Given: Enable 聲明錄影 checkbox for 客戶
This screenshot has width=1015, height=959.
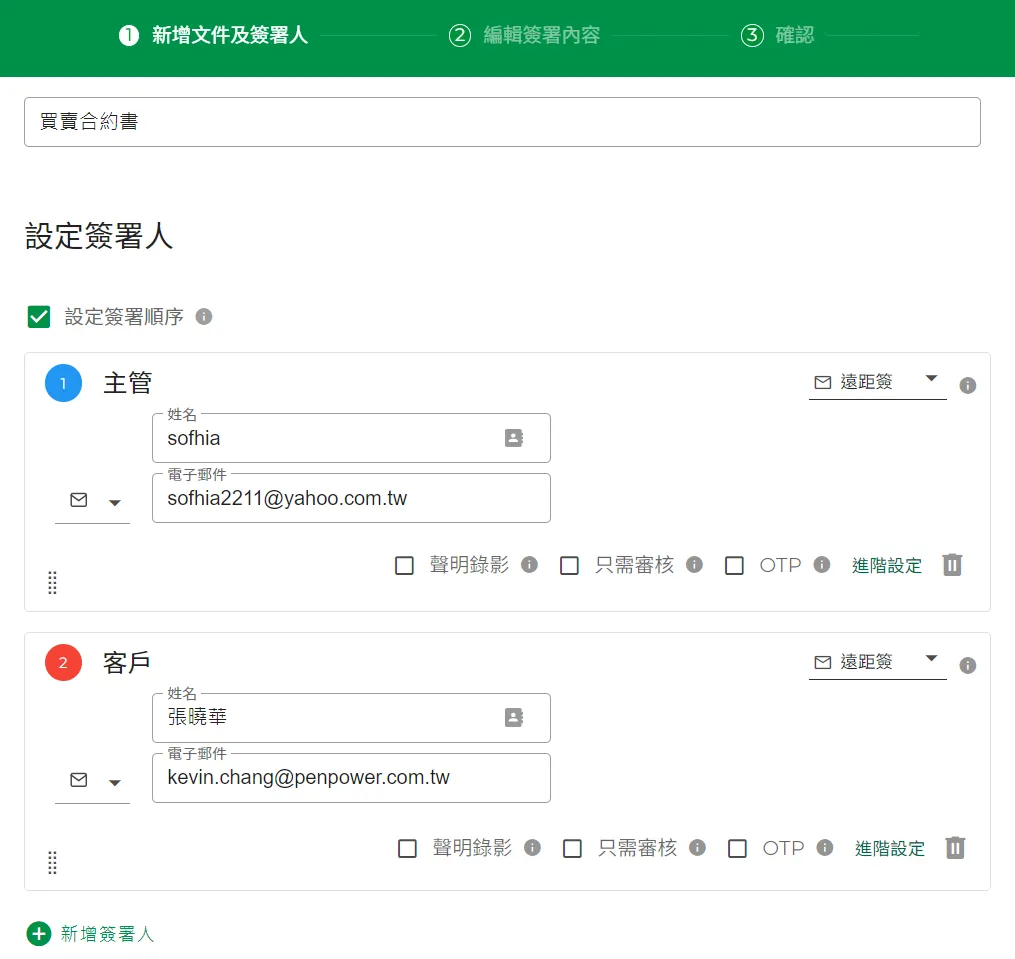Looking at the screenshot, I should pos(407,848).
